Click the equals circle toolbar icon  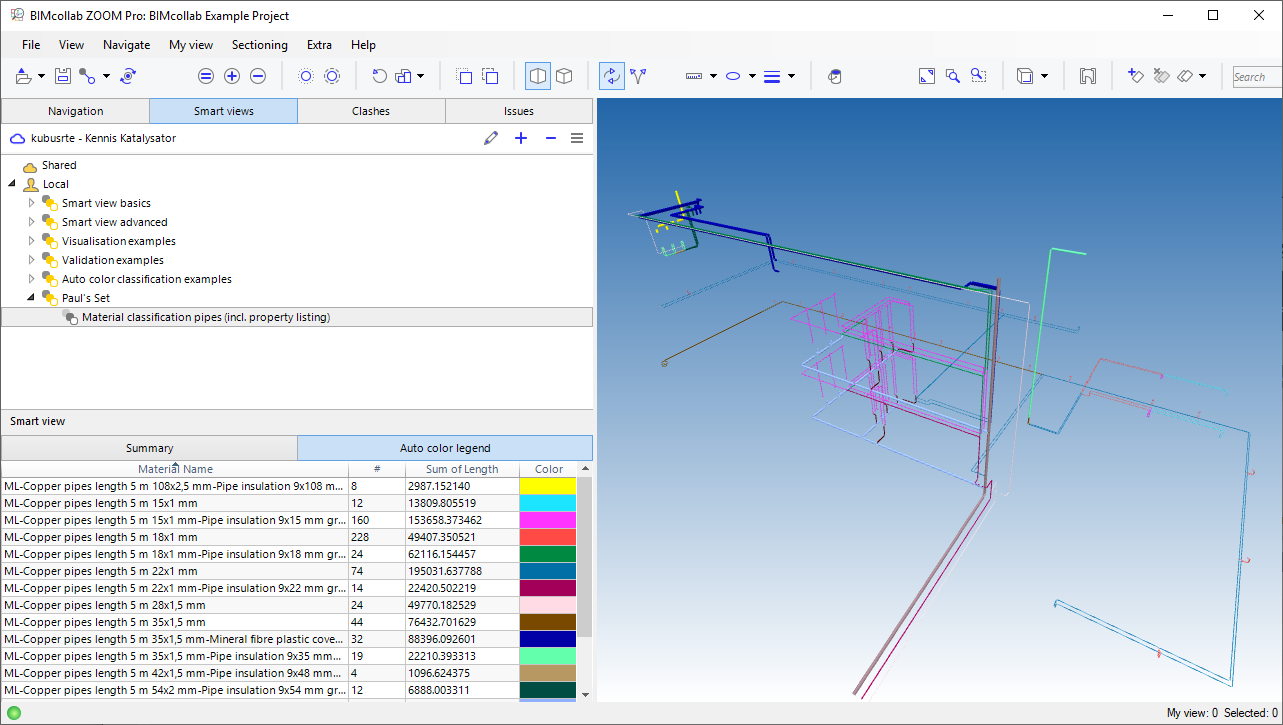pos(206,76)
